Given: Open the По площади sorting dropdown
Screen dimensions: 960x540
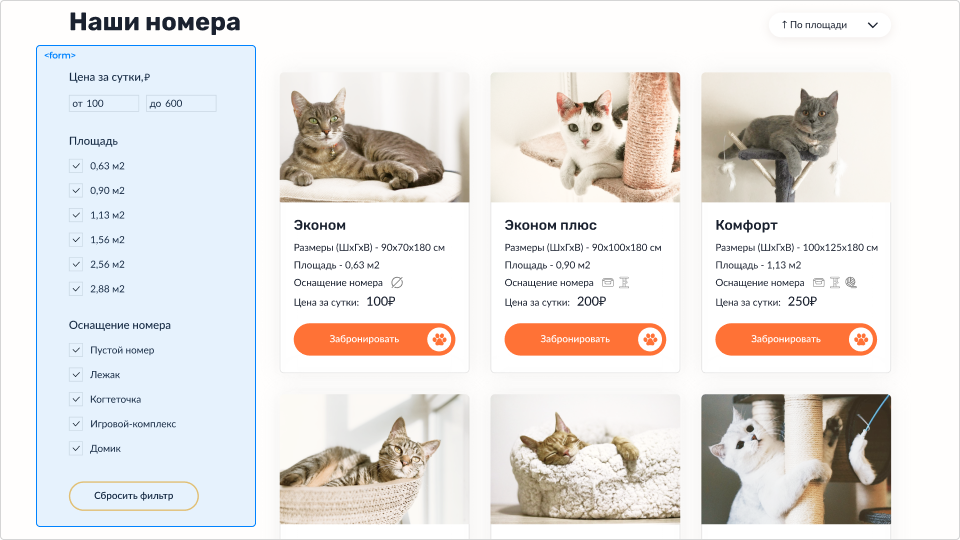Looking at the screenshot, I should [830, 25].
